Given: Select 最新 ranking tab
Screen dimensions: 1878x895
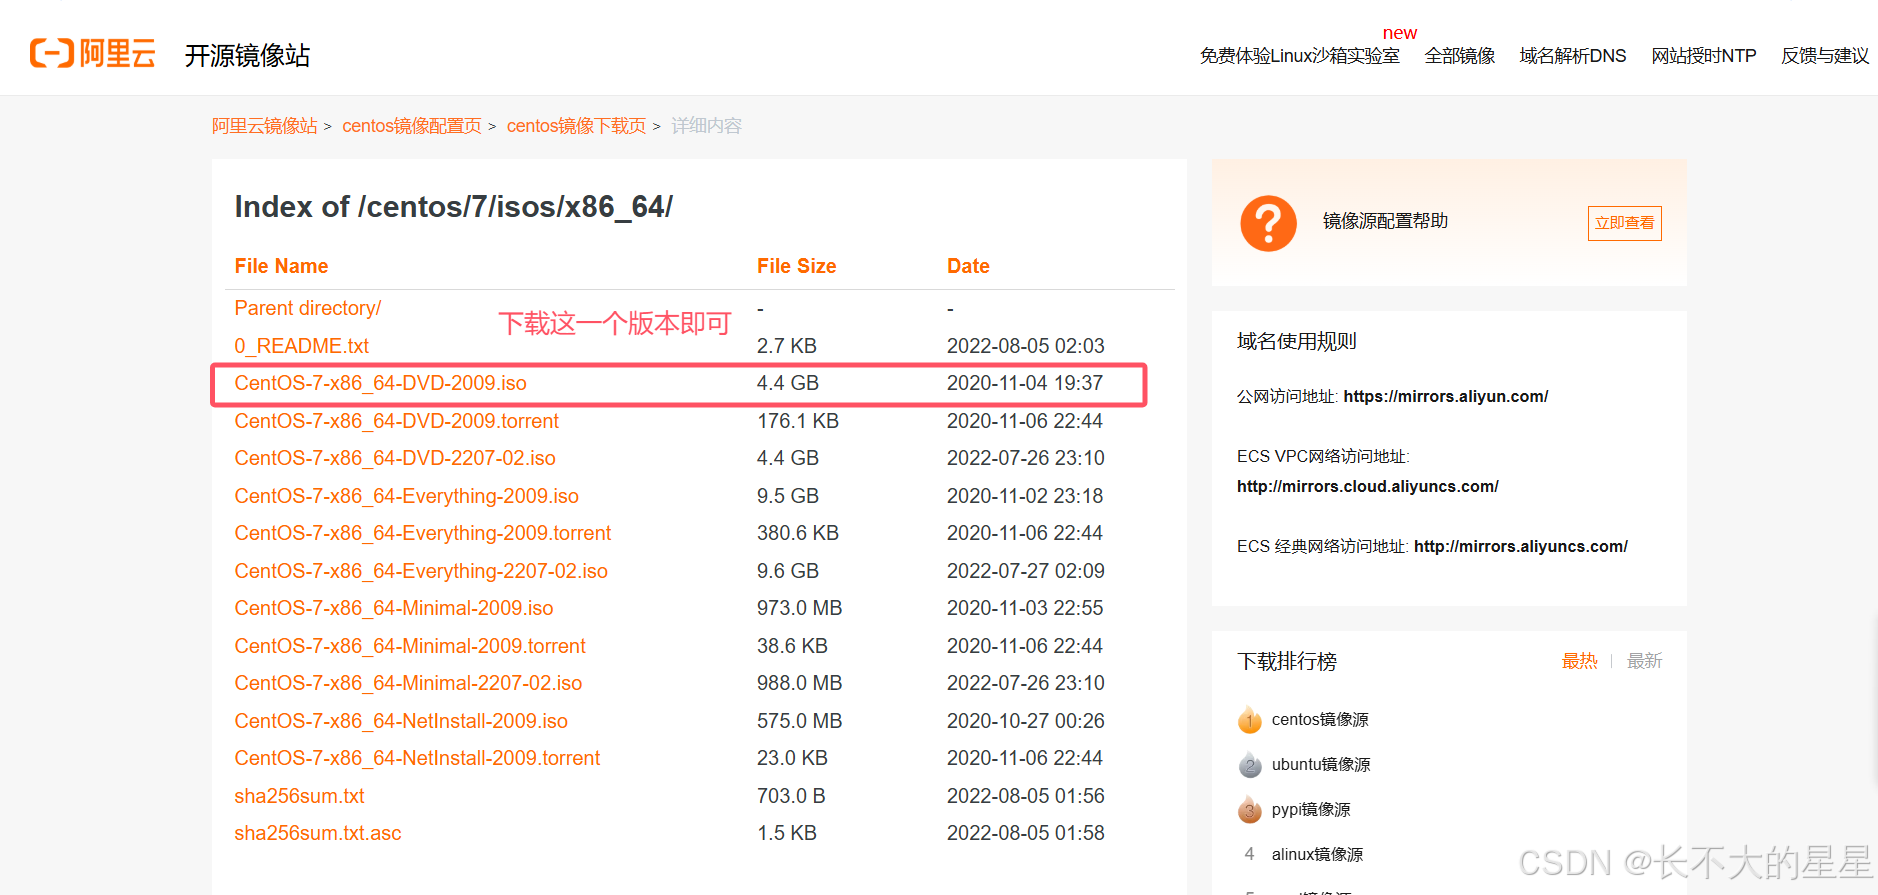Looking at the screenshot, I should pos(1644,661).
